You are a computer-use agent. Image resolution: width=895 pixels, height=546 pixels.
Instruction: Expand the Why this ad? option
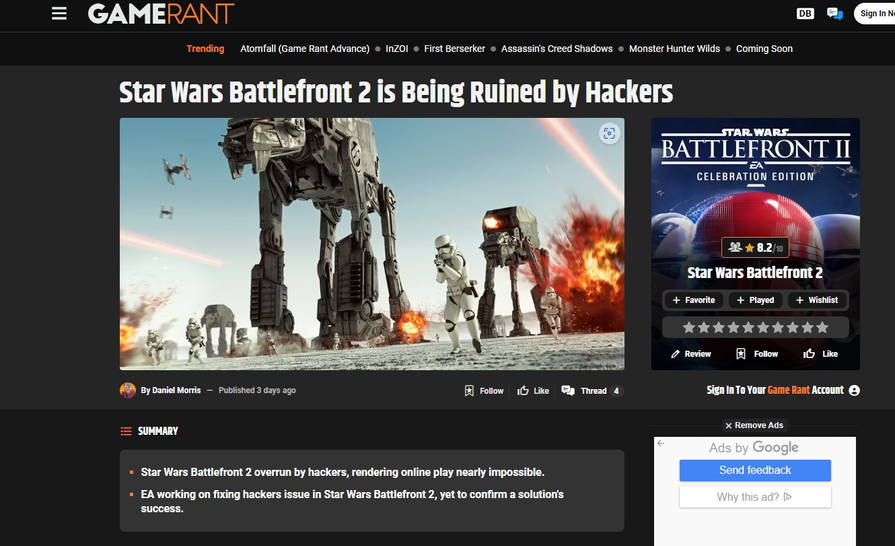(754, 497)
